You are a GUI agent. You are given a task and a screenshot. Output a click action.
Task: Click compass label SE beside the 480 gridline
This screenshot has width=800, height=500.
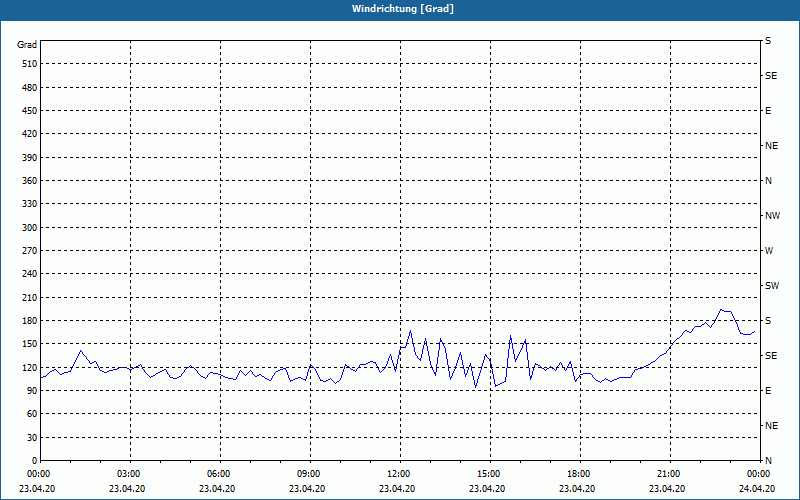click(x=771, y=76)
